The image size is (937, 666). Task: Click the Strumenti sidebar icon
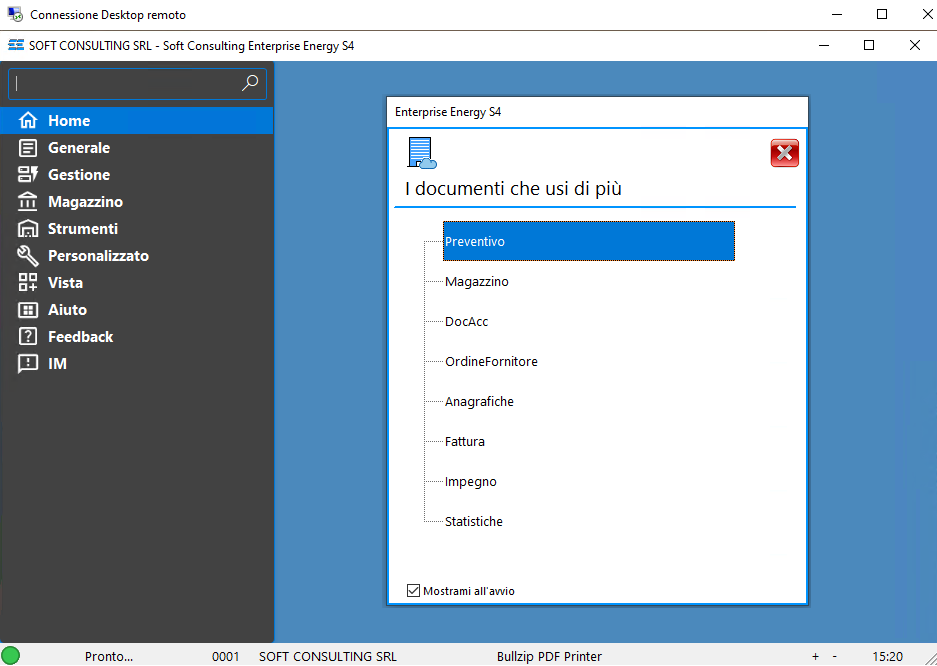coord(28,229)
